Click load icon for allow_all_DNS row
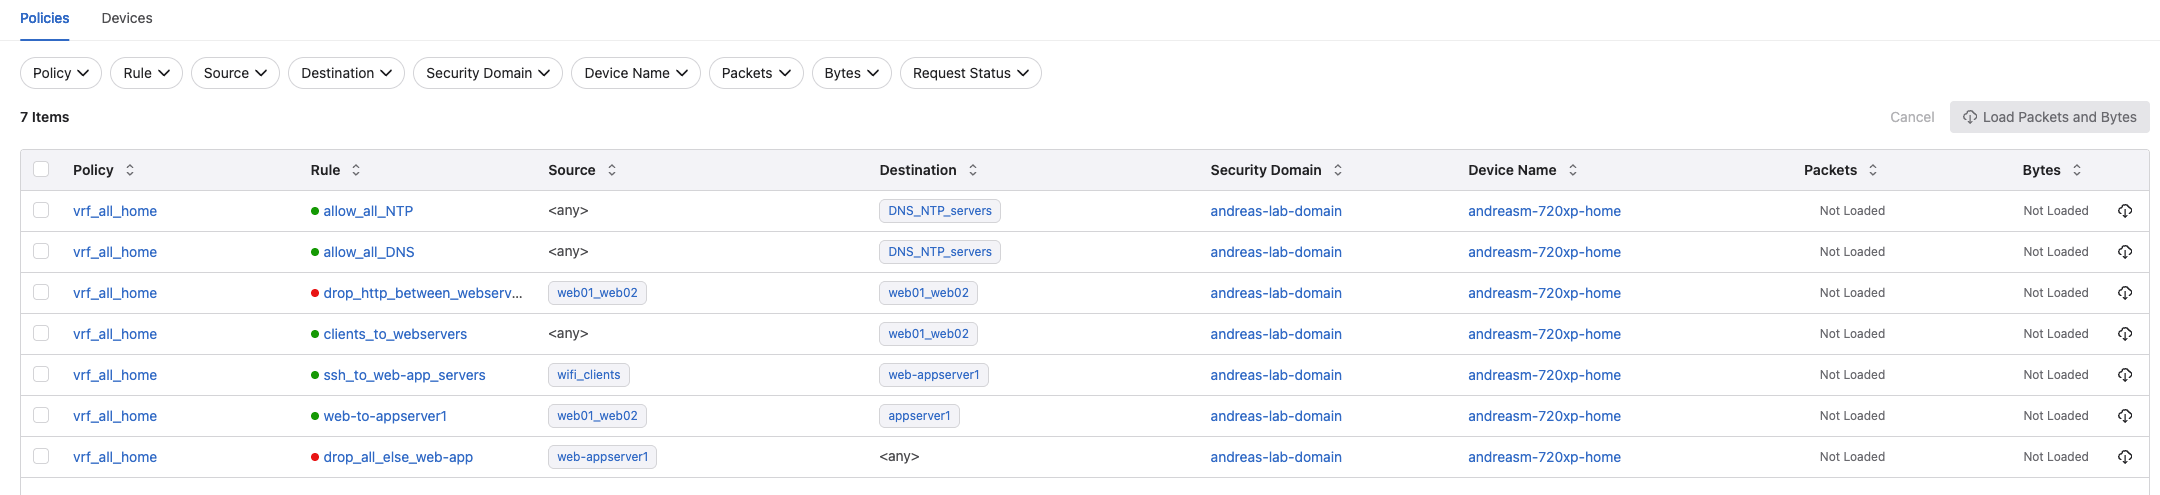This screenshot has height=495, width=2160. pyautogui.click(x=2125, y=252)
